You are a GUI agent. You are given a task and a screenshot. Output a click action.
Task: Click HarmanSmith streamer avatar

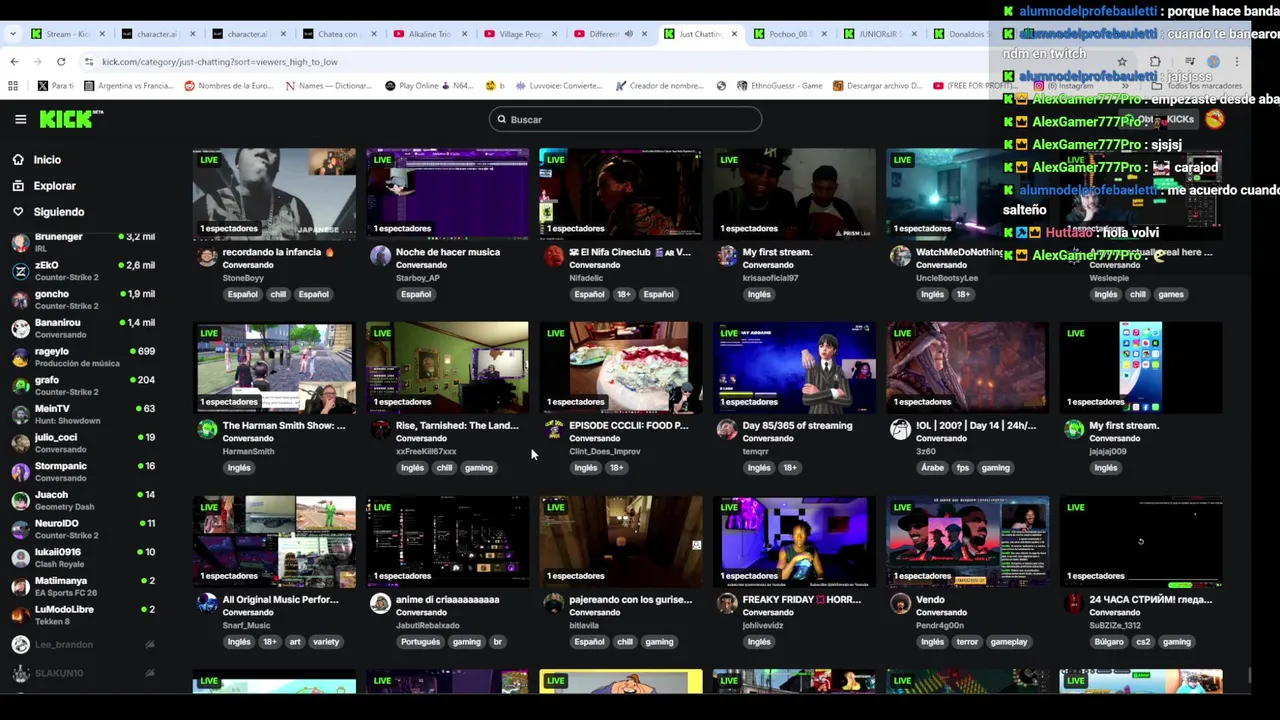point(207,430)
